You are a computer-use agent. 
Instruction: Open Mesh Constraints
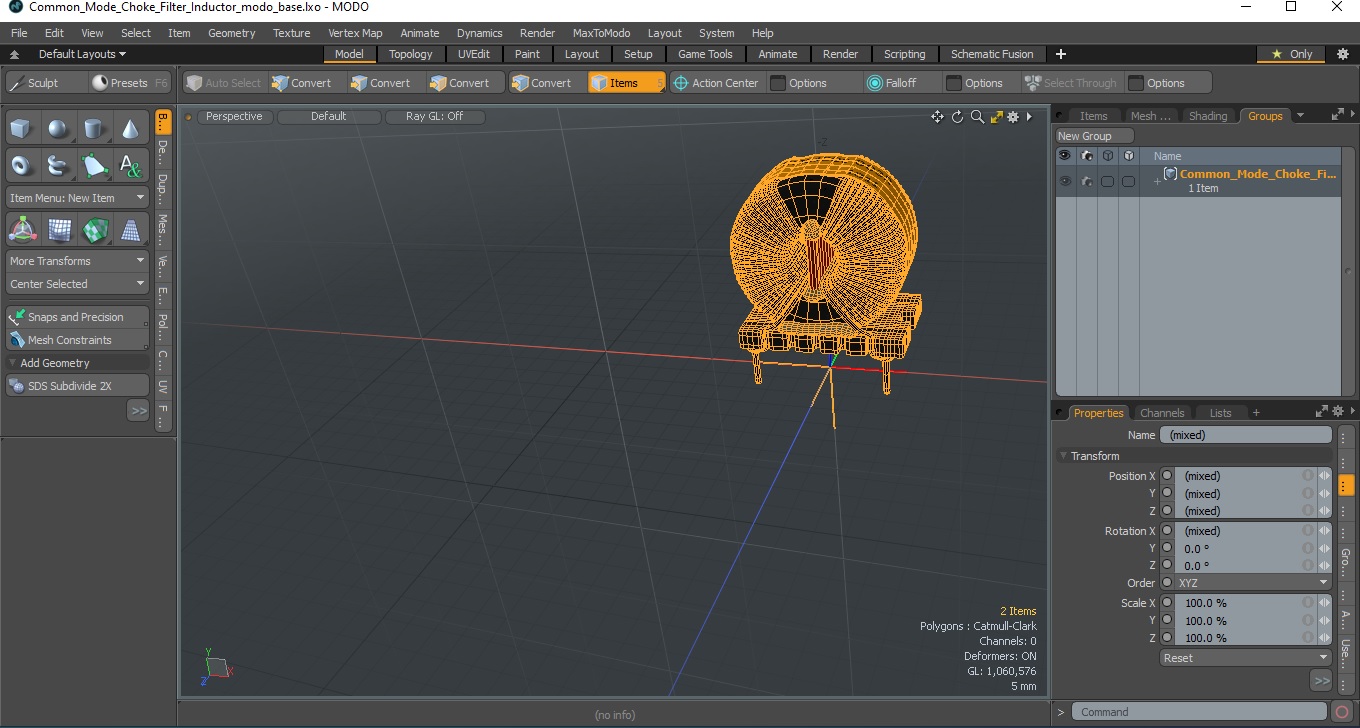coord(77,340)
